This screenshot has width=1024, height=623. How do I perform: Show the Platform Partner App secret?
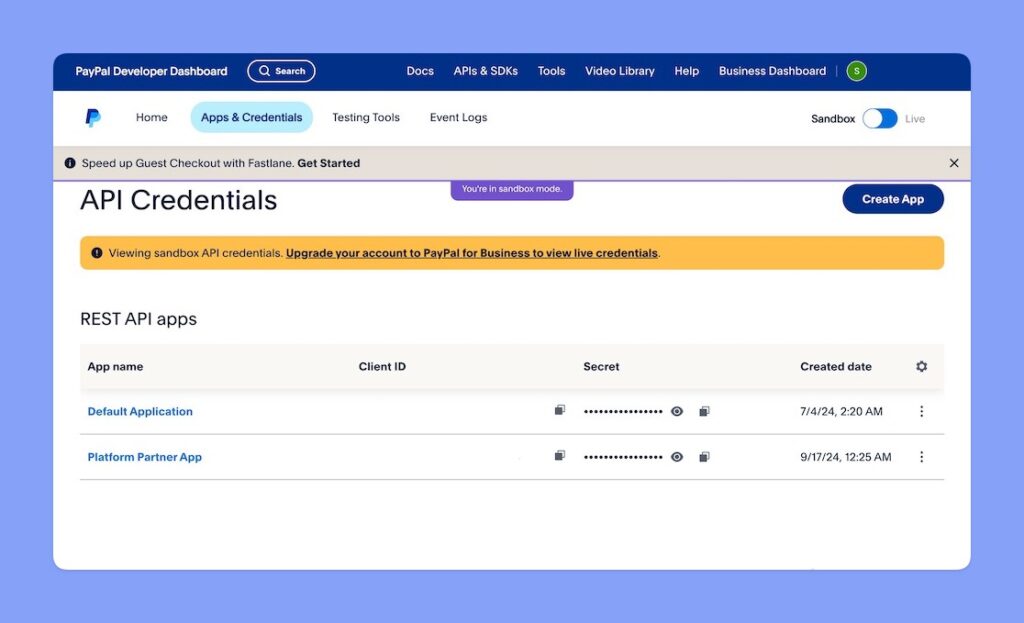click(676, 456)
